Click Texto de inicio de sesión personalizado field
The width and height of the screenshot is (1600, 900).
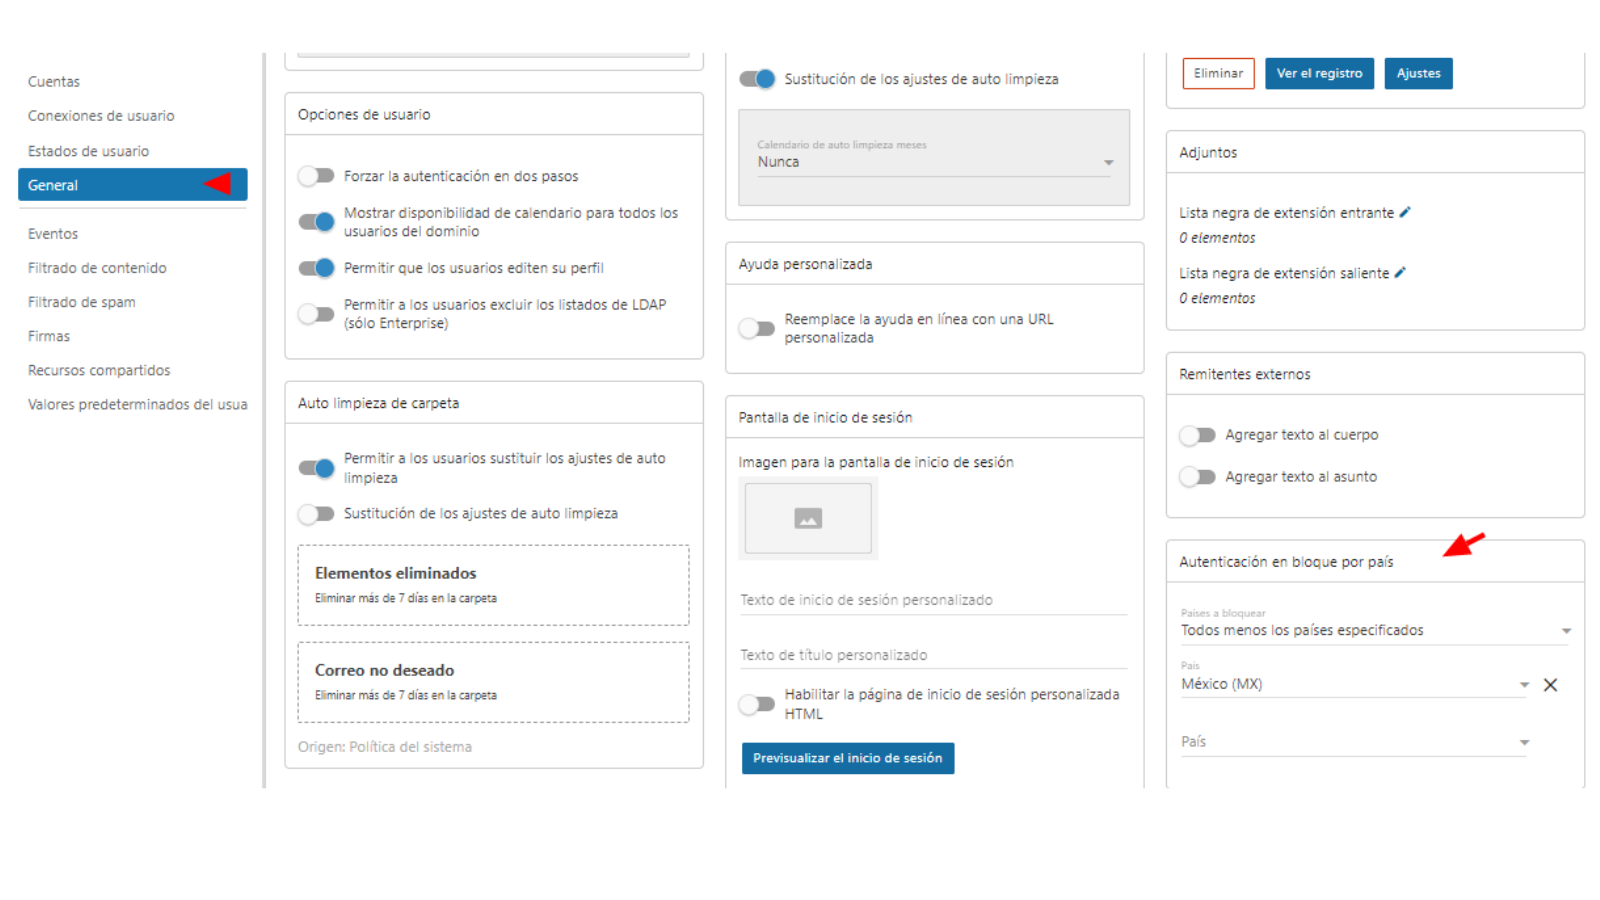click(x=933, y=600)
